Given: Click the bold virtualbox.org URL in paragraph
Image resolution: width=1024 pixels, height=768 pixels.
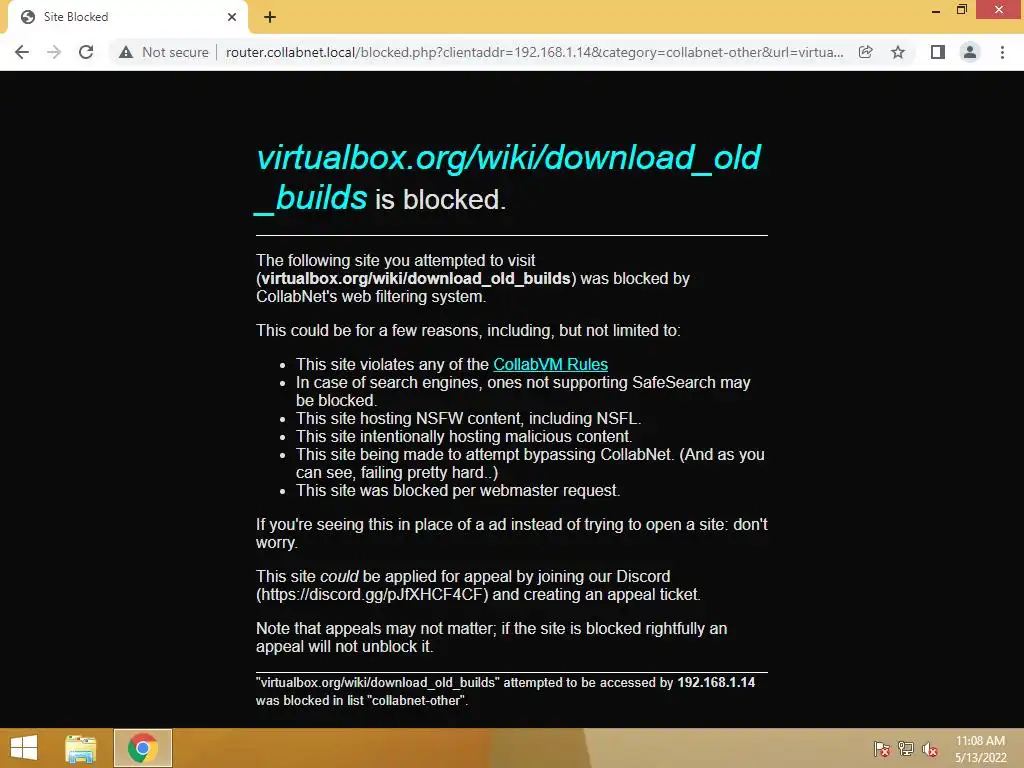Looking at the screenshot, I should 416,279.
